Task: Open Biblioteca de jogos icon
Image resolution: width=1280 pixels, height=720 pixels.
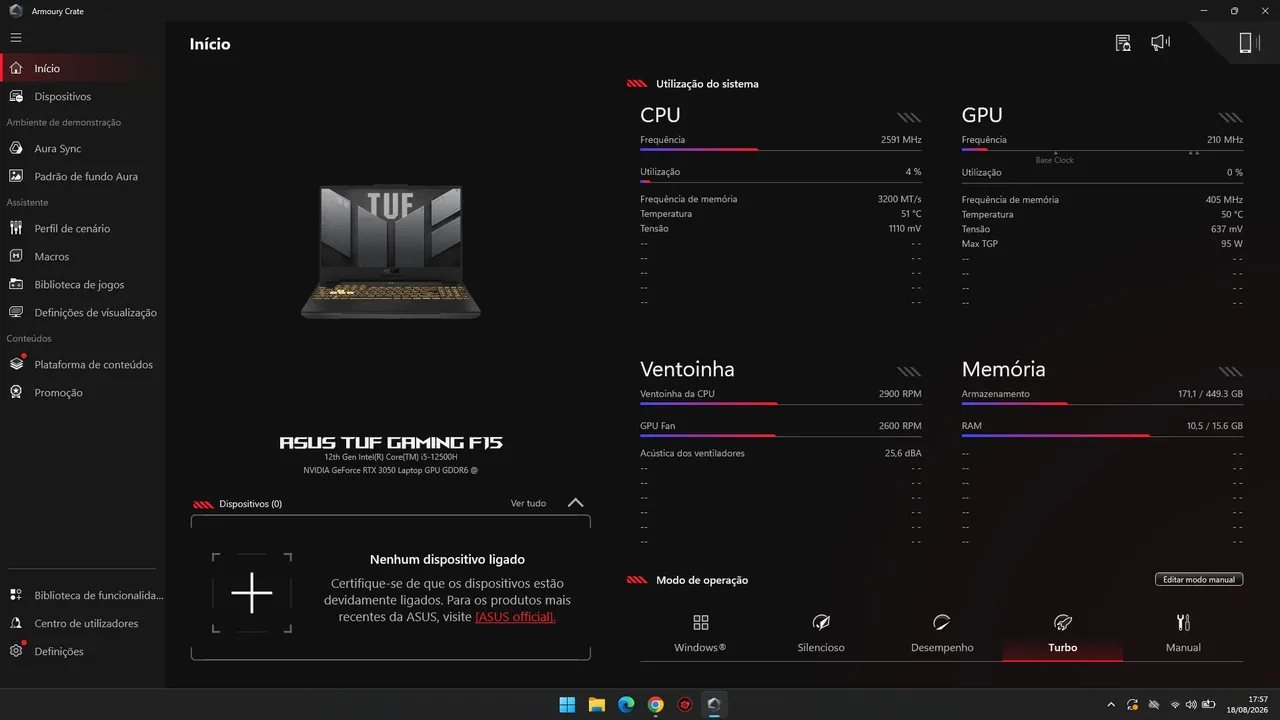Action: pos(16,284)
